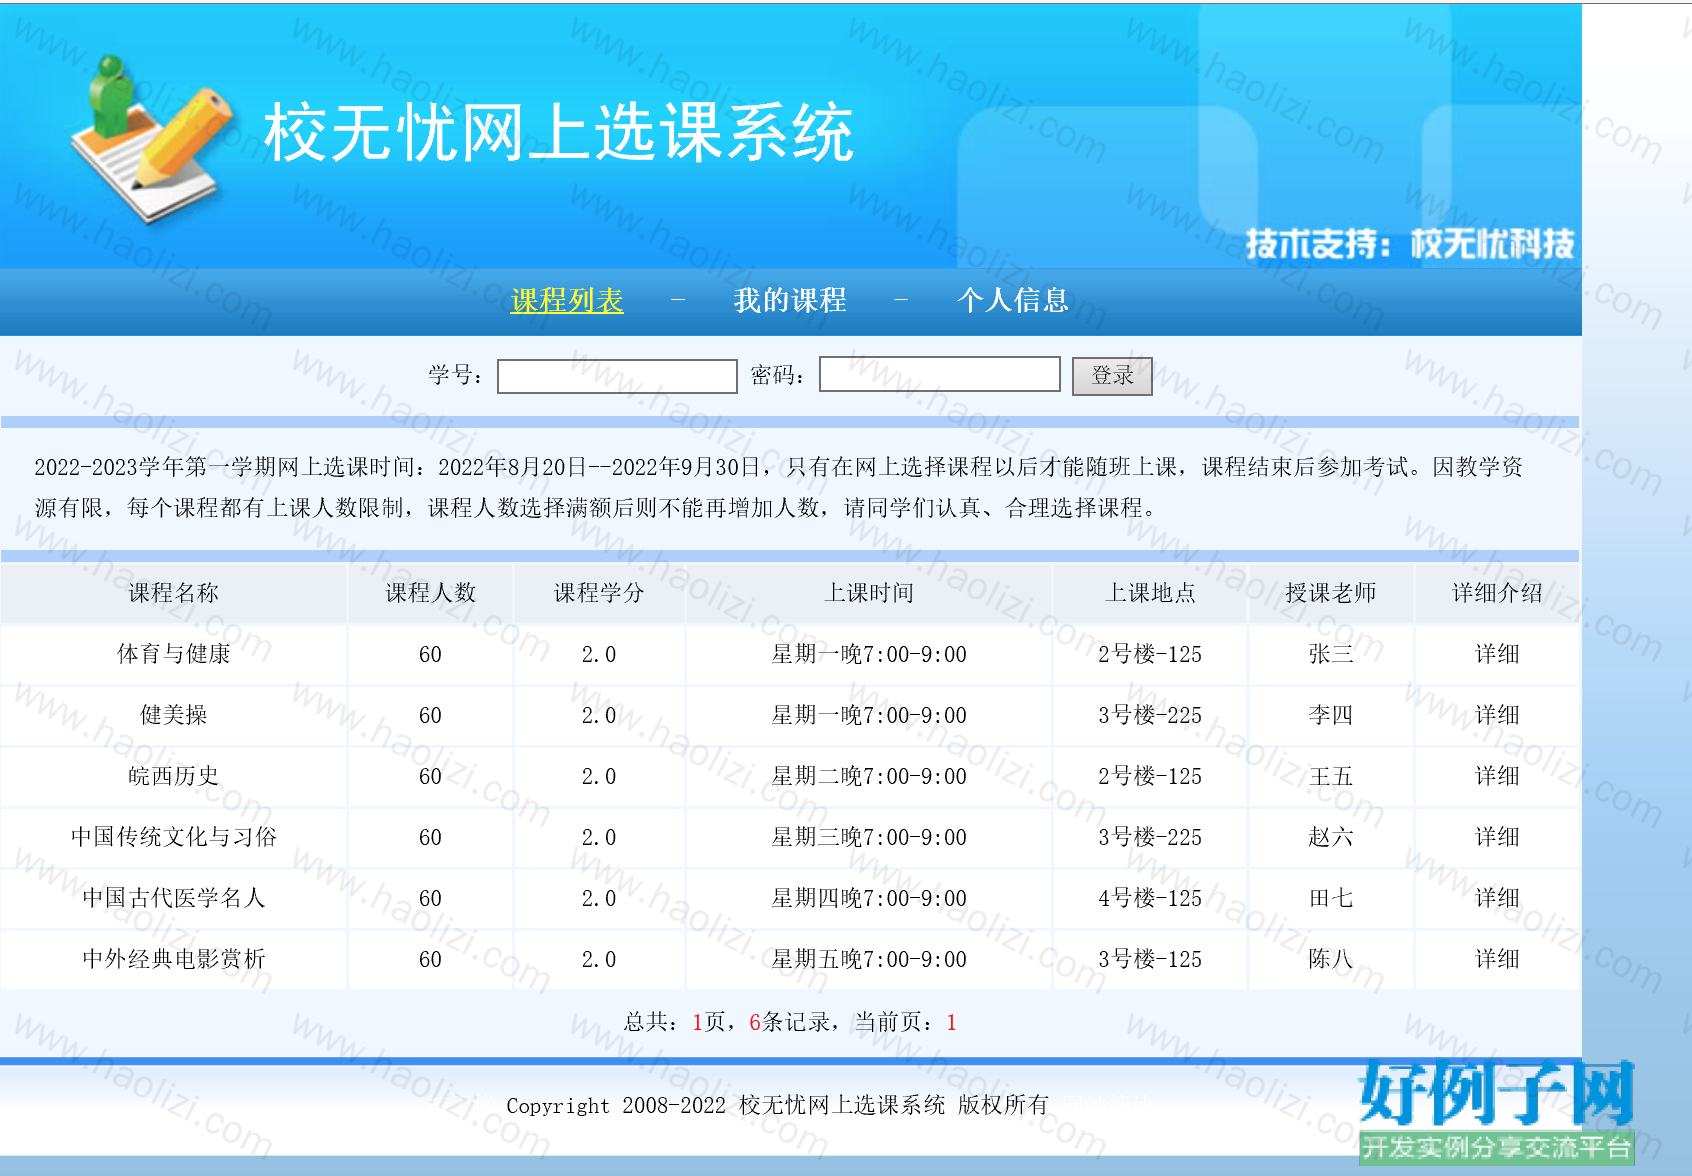This screenshot has height=1176, width=1692.
Task: Select the 中国古代医学名人 course name
Action: (x=174, y=898)
